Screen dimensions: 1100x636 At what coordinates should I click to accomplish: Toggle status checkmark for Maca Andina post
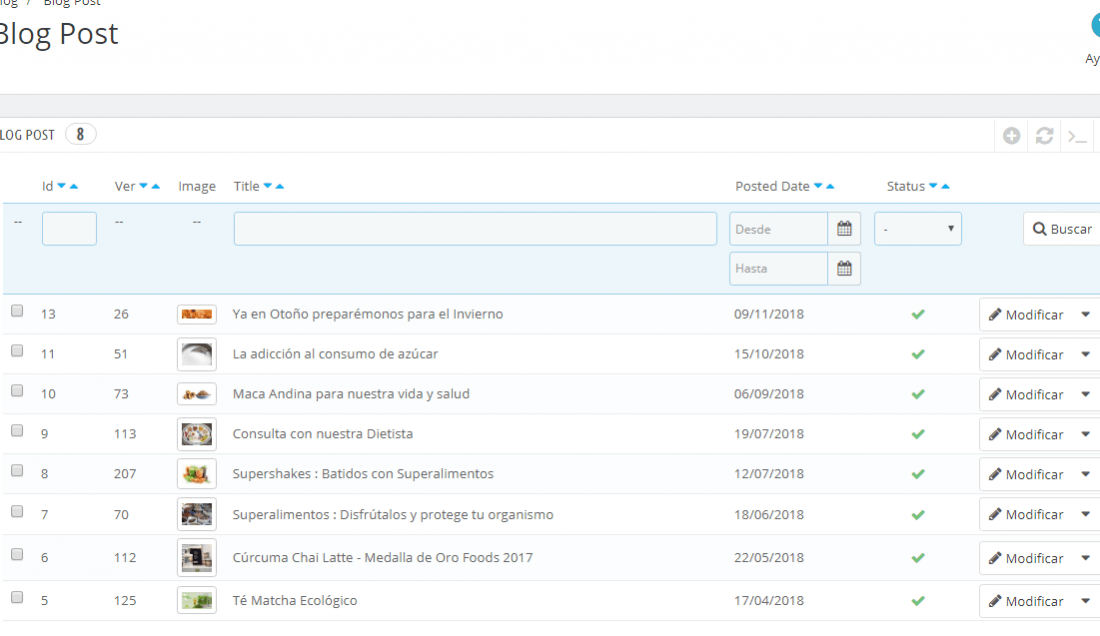(918, 394)
